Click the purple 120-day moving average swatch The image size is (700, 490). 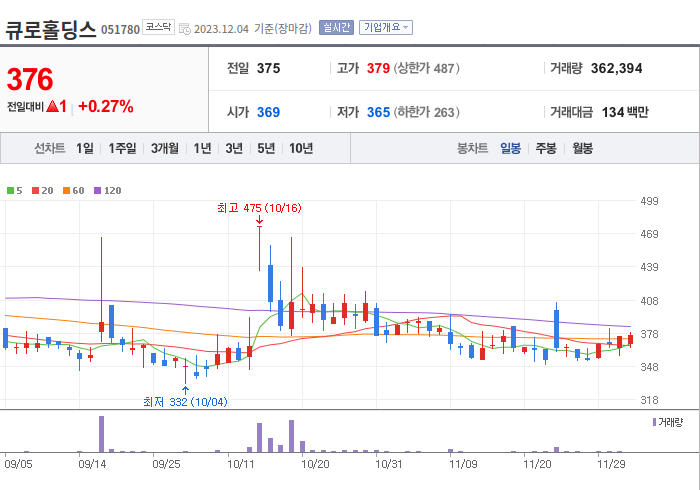click(97, 191)
